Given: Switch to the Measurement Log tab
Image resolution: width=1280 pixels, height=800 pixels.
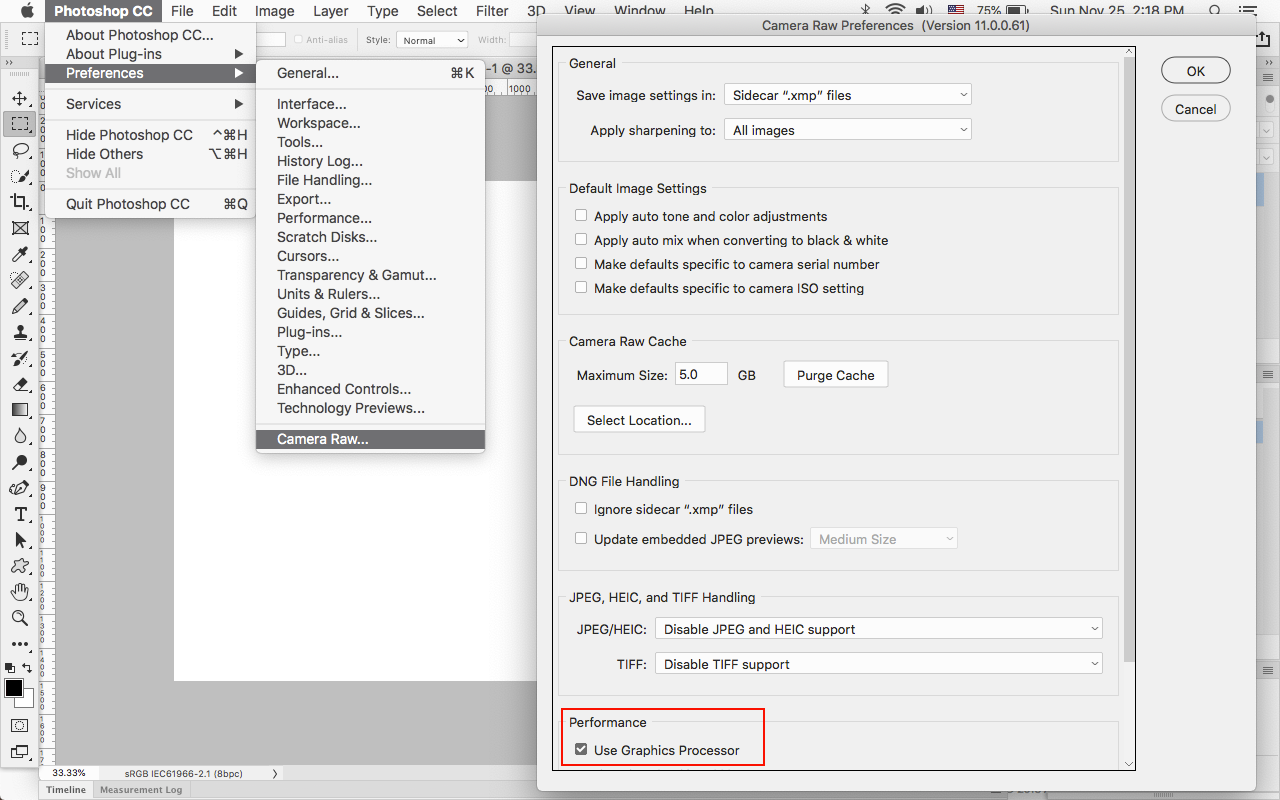Looking at the screenshot, I should pos(140,790).
